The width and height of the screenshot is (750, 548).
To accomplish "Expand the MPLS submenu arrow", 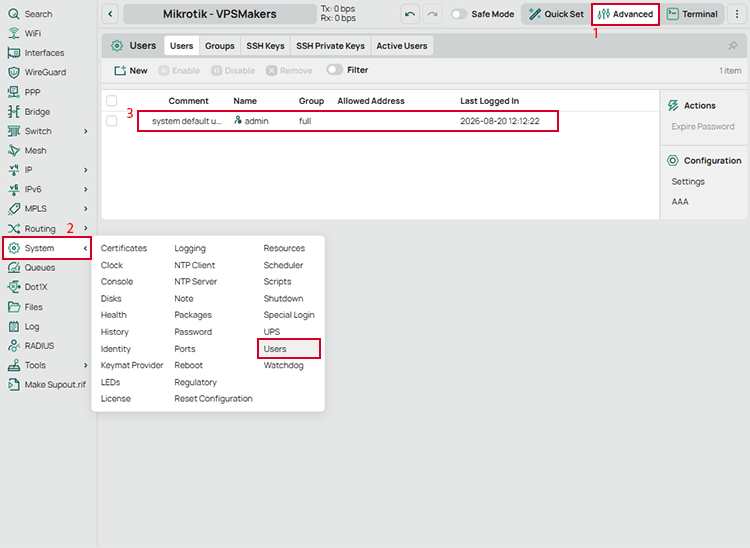I will pos(86,209).
